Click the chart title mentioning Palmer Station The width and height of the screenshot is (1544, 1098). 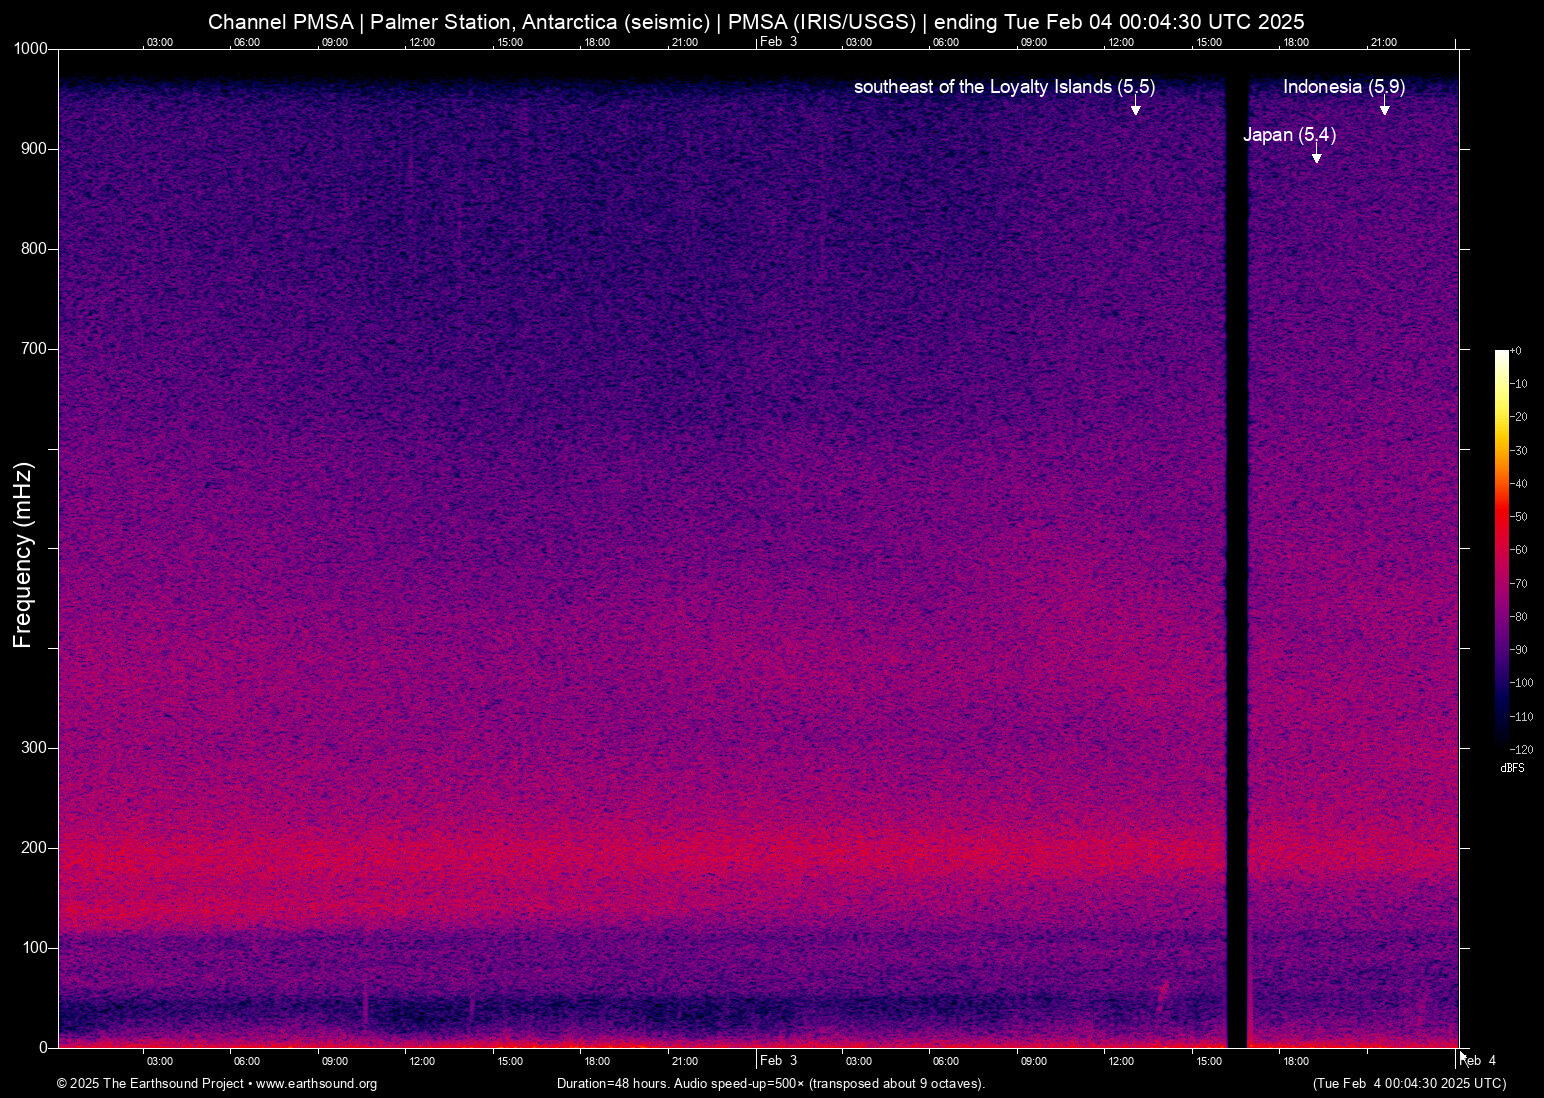pyautogui.click(x=756, y=22)
